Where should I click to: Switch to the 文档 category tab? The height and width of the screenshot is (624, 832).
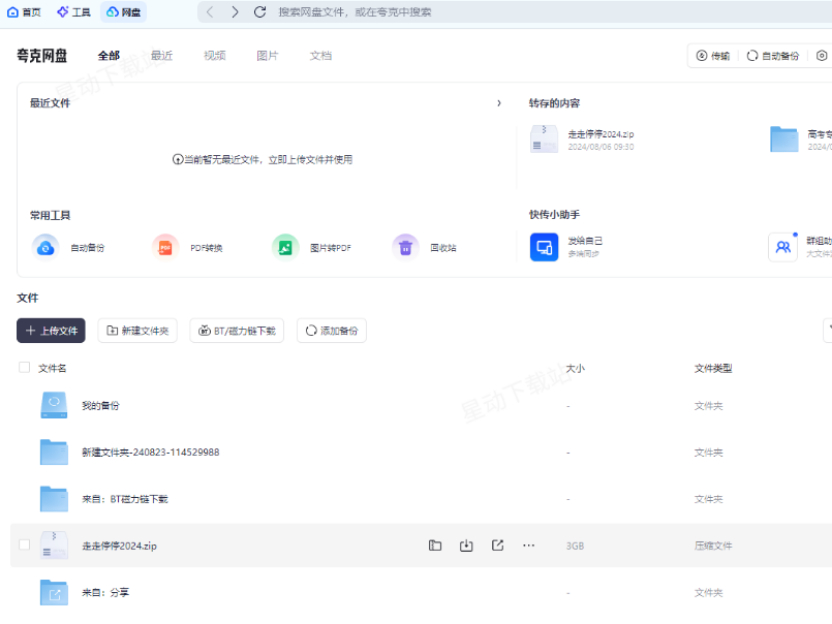pos(320,56)
